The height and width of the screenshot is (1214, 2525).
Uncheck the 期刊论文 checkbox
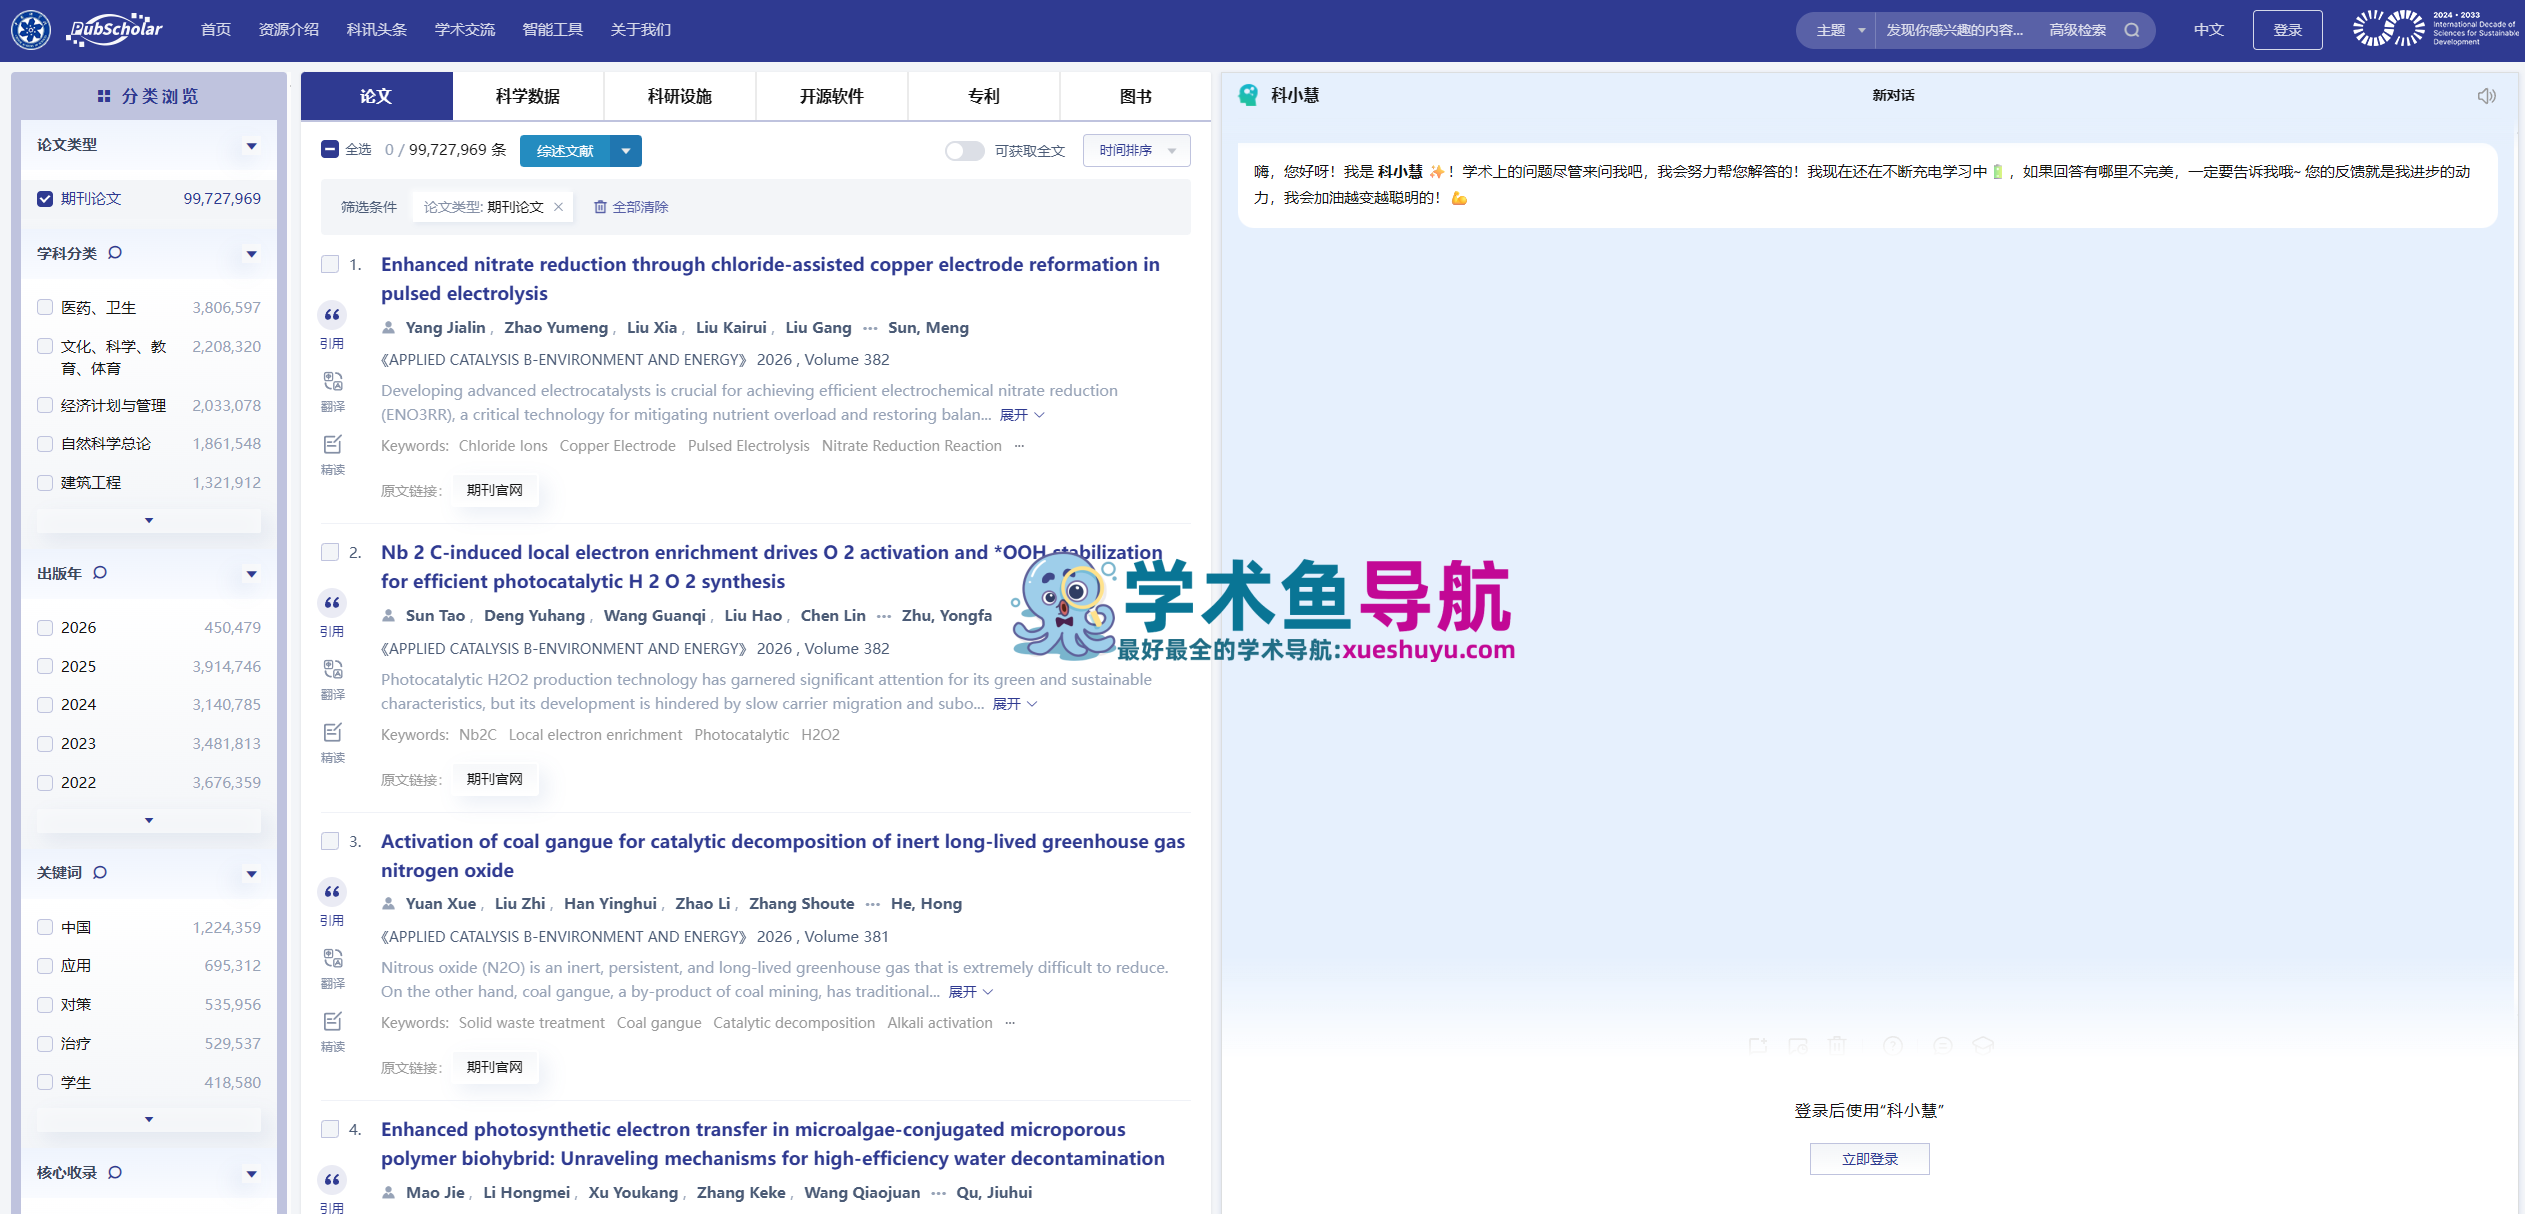pyautogui.click(x=45, y=199)
